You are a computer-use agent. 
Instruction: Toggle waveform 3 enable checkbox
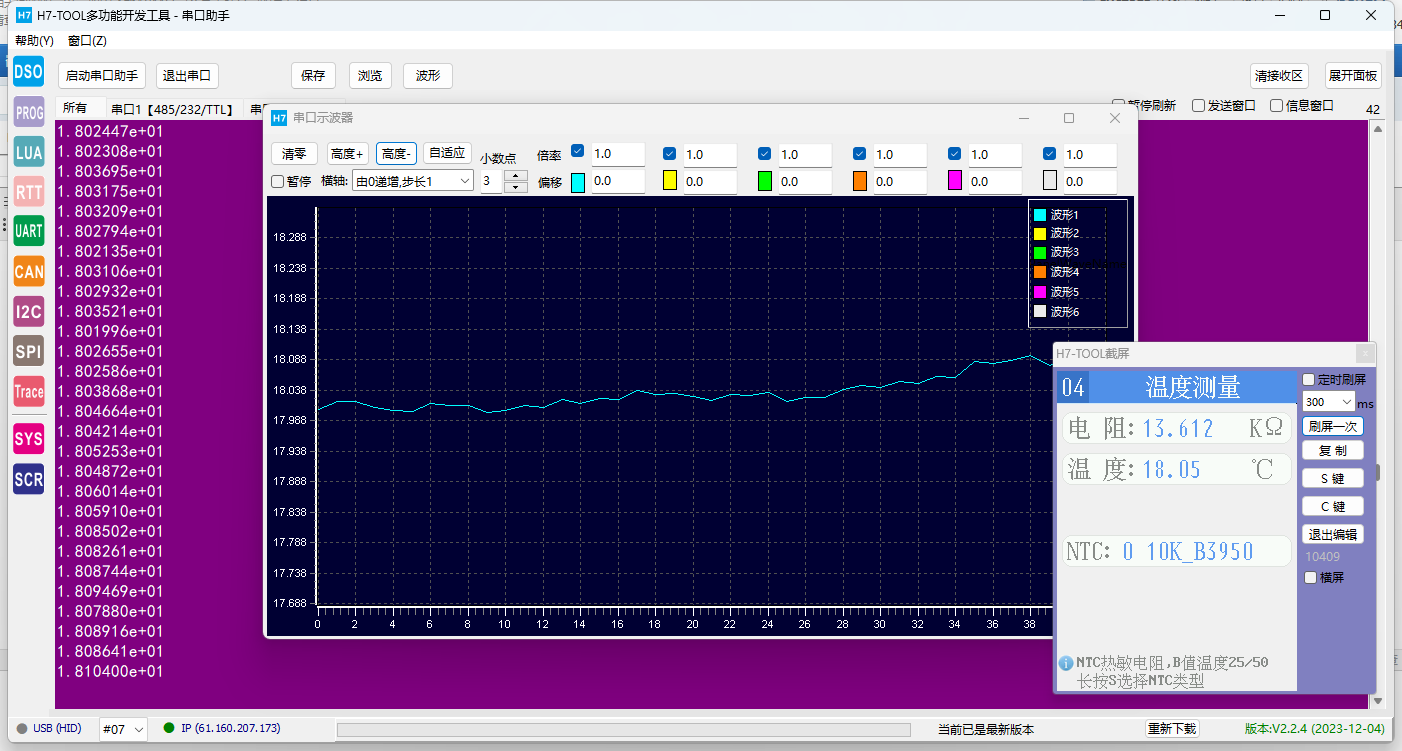765,154
